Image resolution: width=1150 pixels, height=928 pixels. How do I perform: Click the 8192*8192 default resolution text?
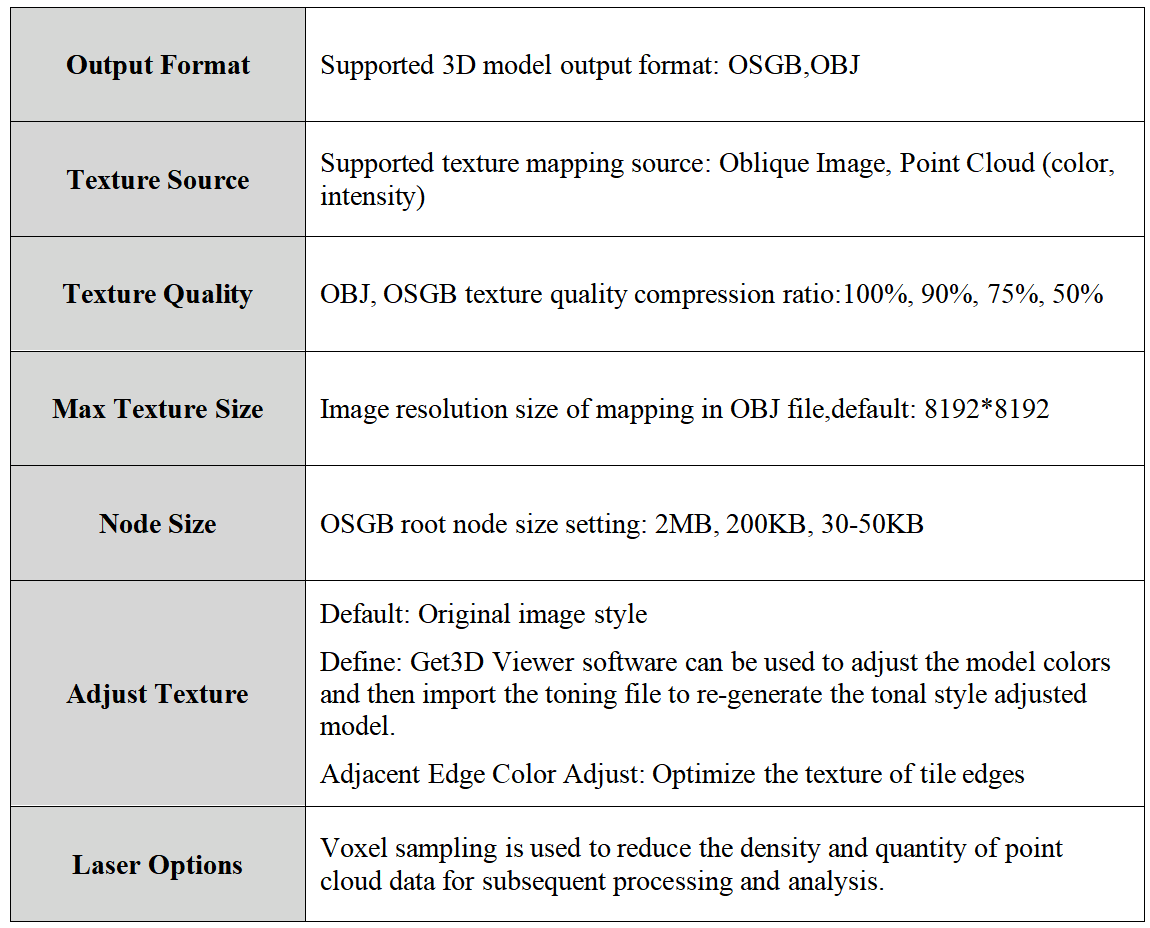[x=986, y=409]
